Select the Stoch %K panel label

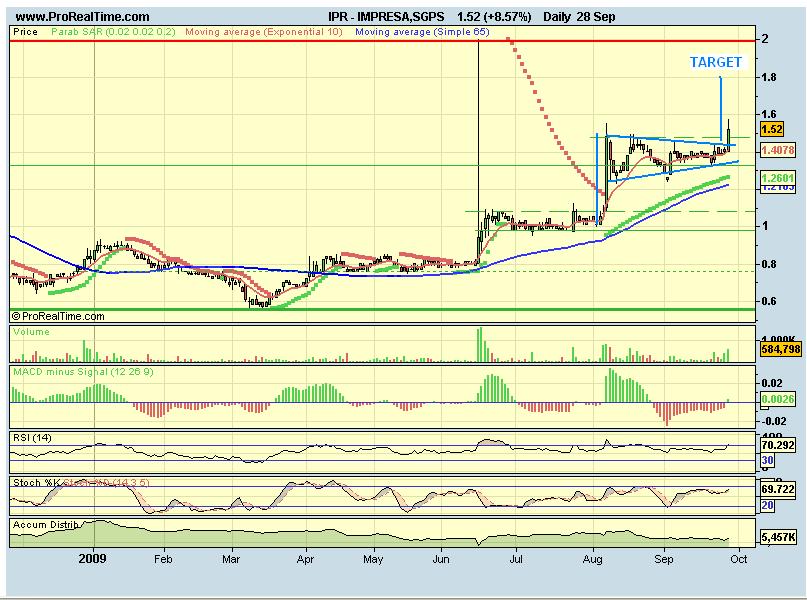click(37, 483)
